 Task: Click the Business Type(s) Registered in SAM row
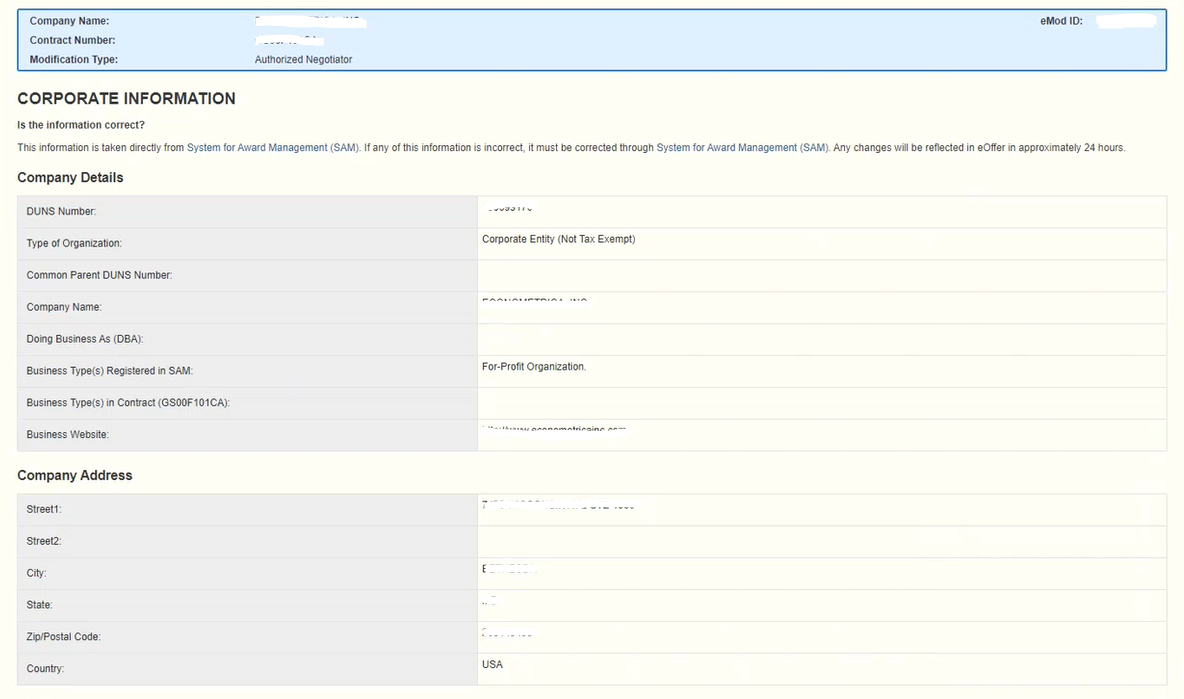tap(533, 367)
